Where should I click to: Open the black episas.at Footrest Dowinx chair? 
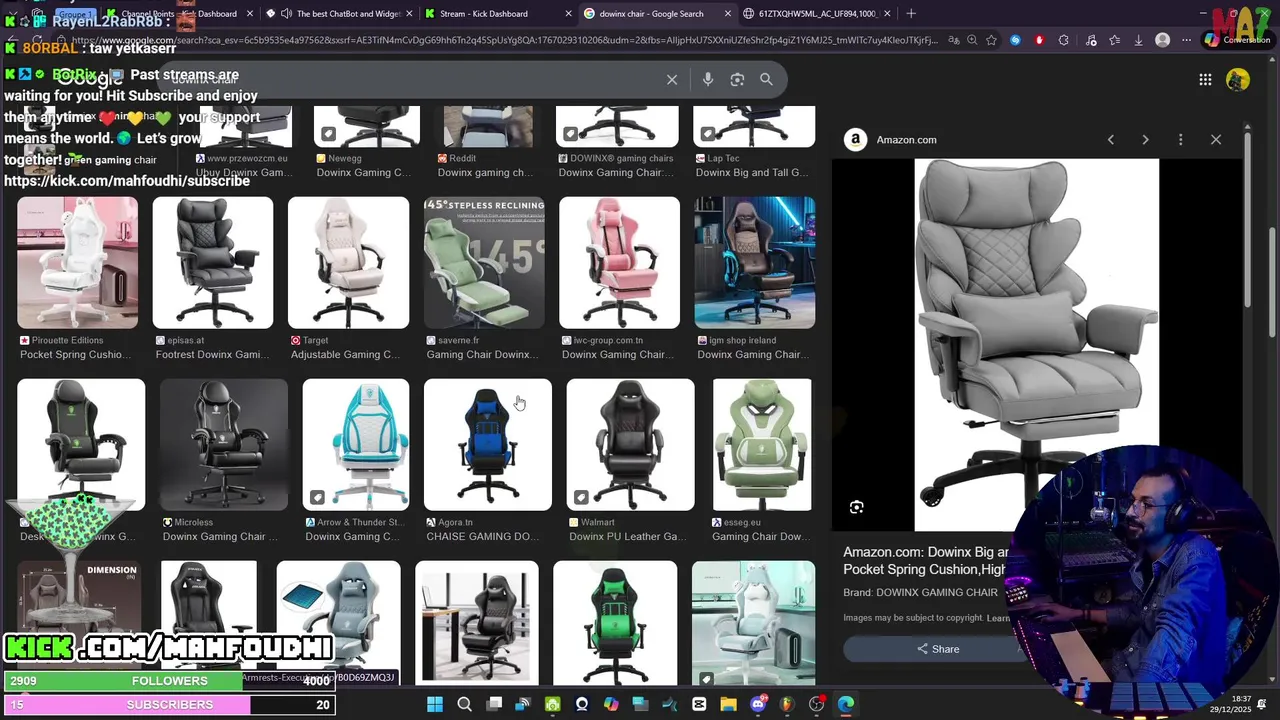(x=212, y=263)
